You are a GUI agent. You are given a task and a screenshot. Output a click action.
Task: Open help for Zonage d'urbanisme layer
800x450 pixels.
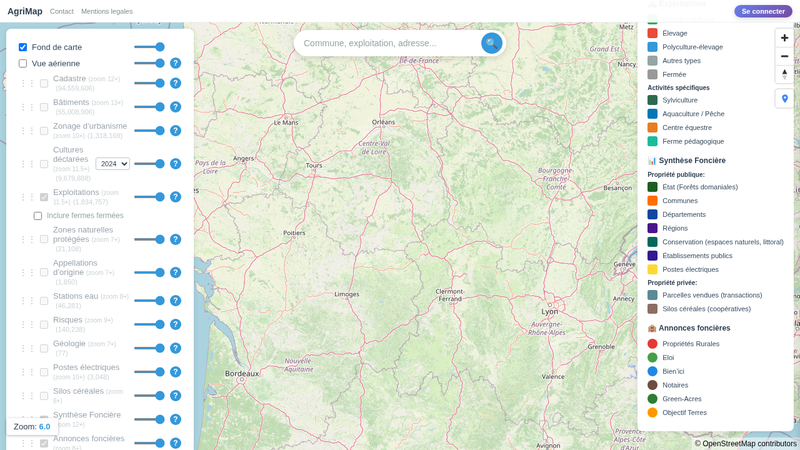click(176, 131)
